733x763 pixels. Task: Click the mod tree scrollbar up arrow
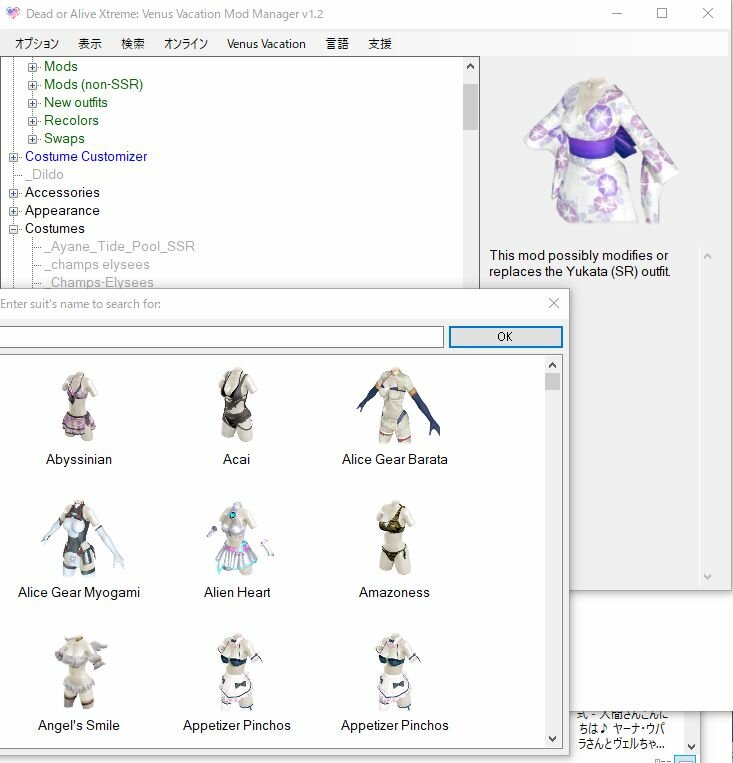pos(470,66)
